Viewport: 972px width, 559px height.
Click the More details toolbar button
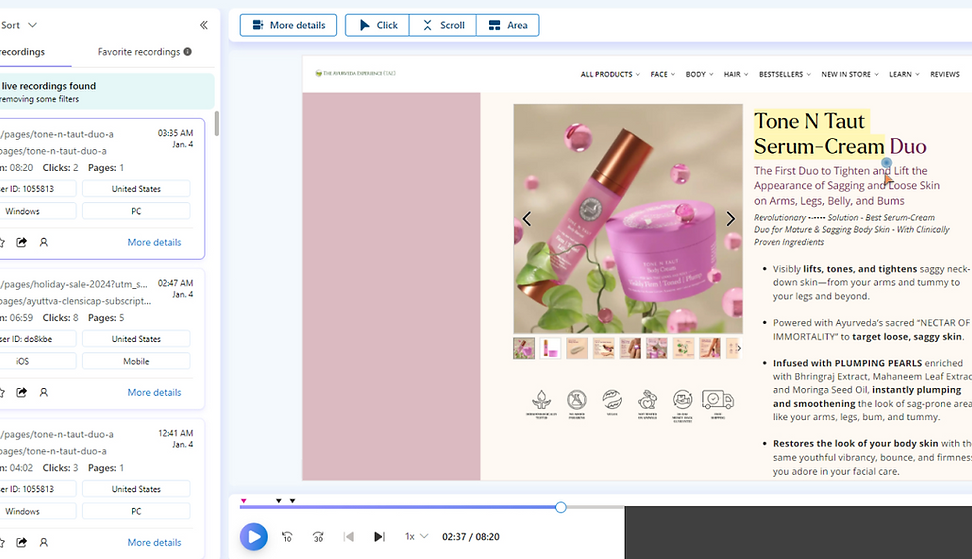point(288,25)
